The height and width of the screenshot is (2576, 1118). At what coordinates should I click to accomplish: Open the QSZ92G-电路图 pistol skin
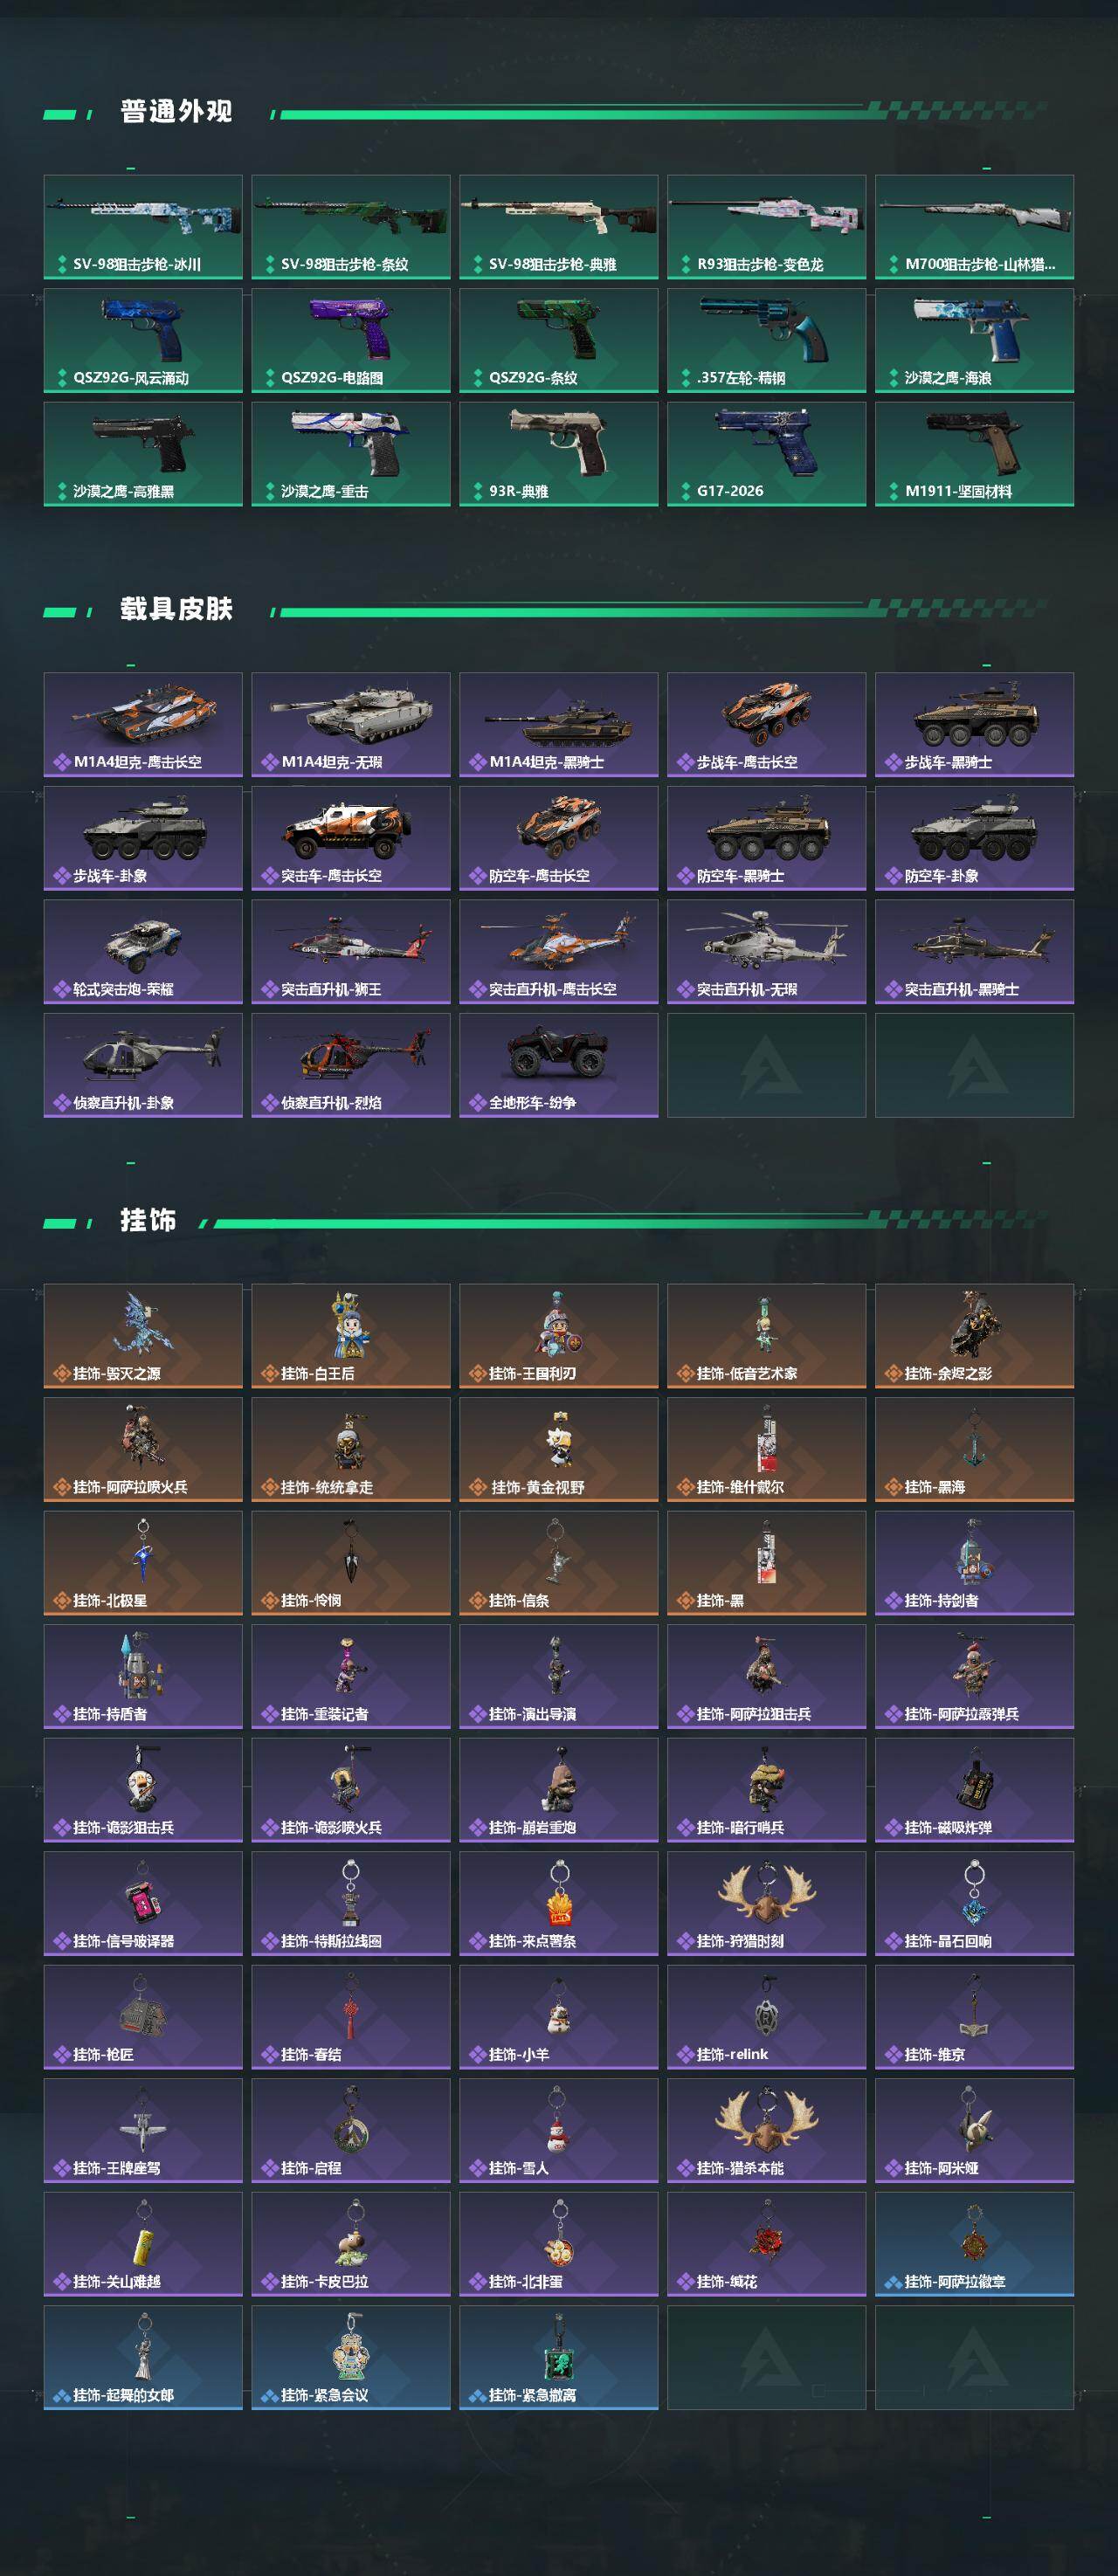[x=351, y=340]
